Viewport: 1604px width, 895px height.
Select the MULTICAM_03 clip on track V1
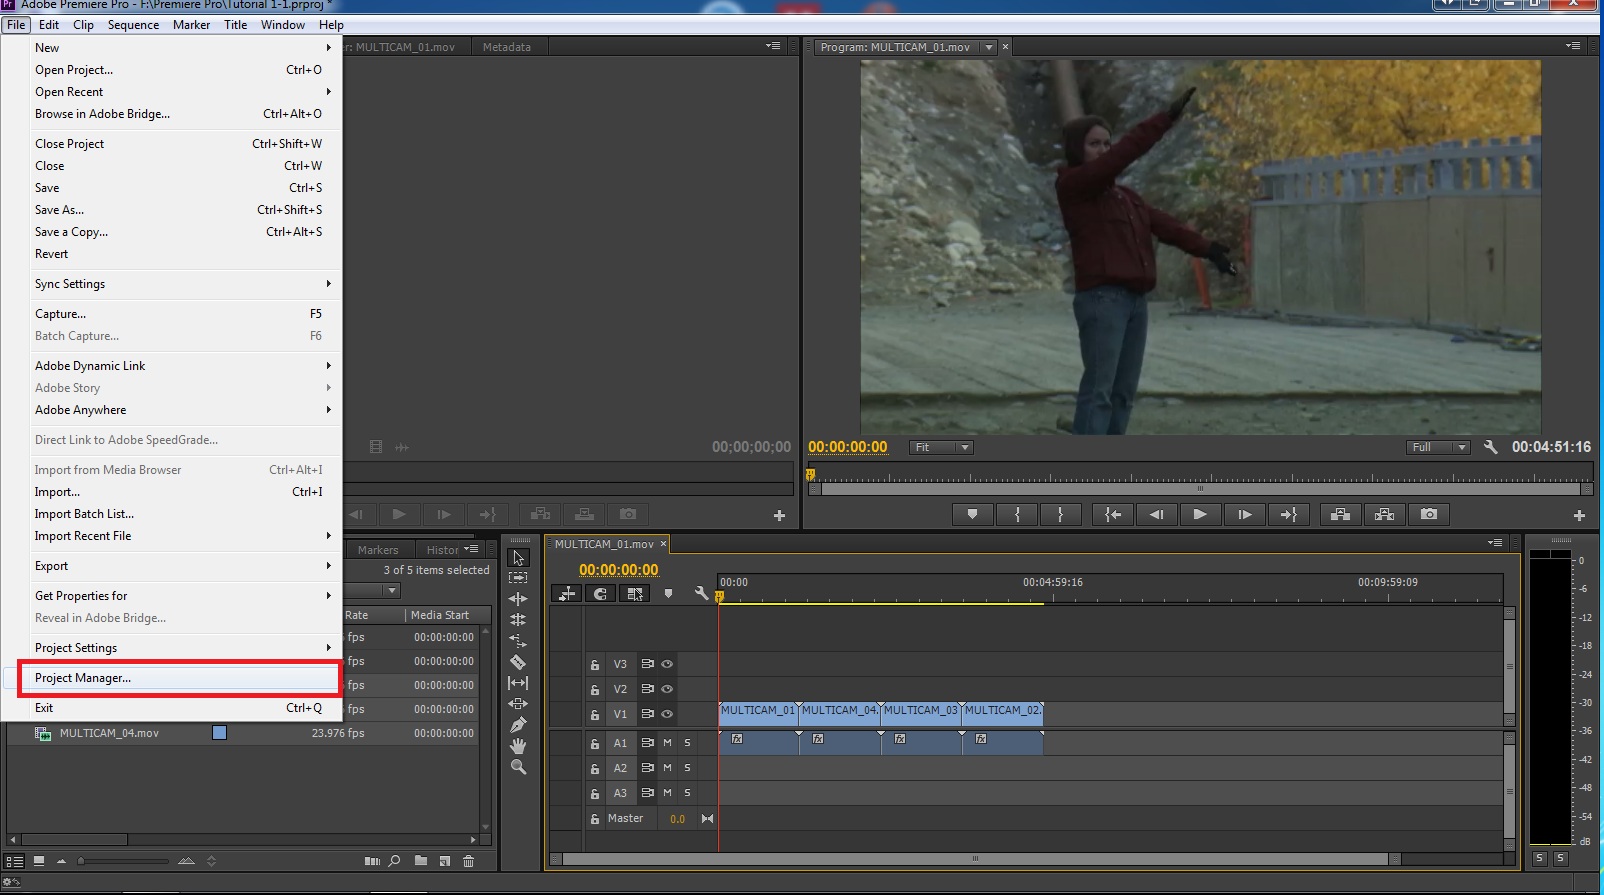click(x=921, y=713)
